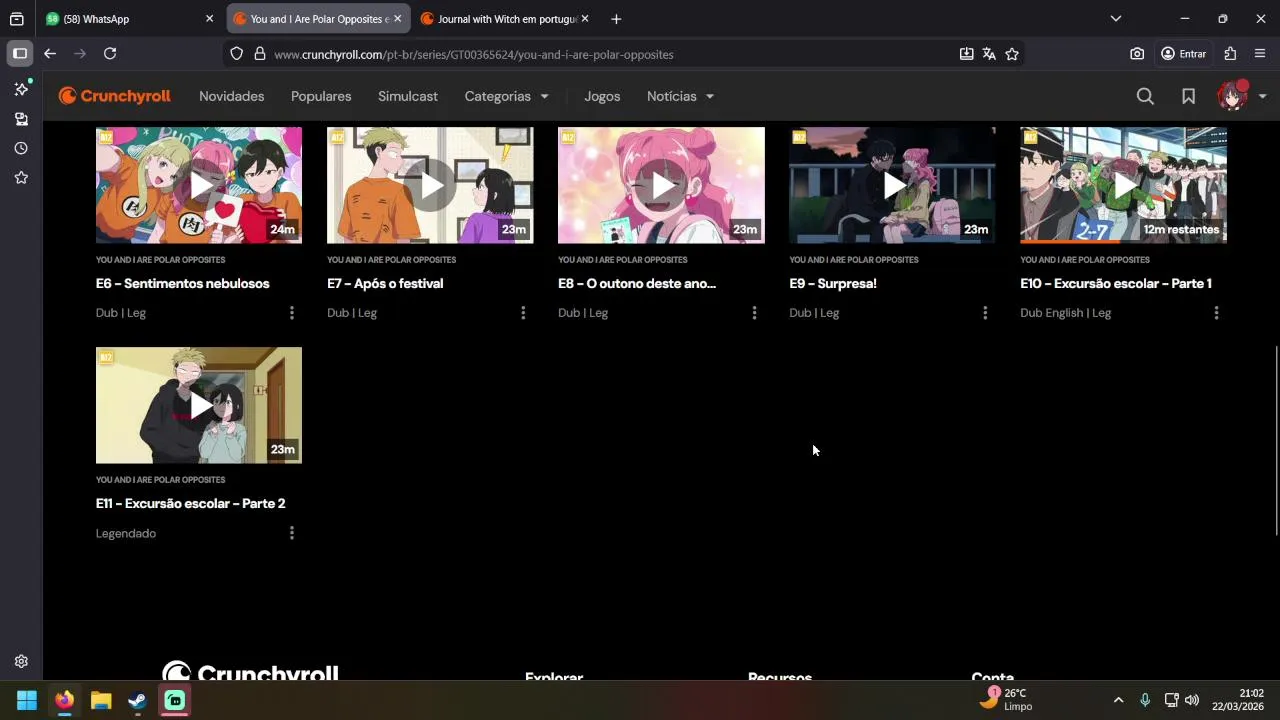Expand the list all tabs chevron
The width and height of the screenshot is (1280, 720).
pyautogui.click(x=1116, y=19)
